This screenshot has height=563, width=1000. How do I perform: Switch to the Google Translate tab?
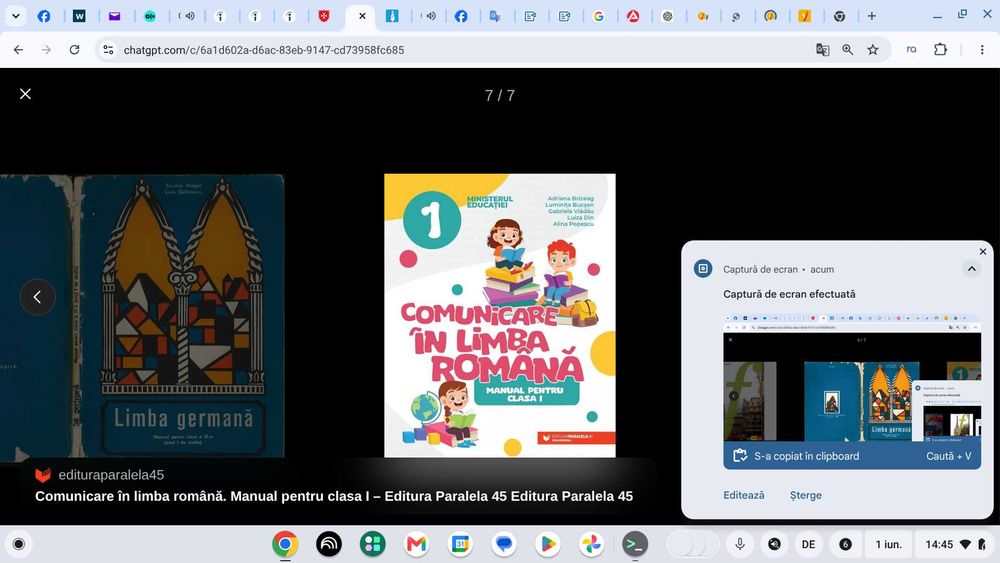pos(496,16)
